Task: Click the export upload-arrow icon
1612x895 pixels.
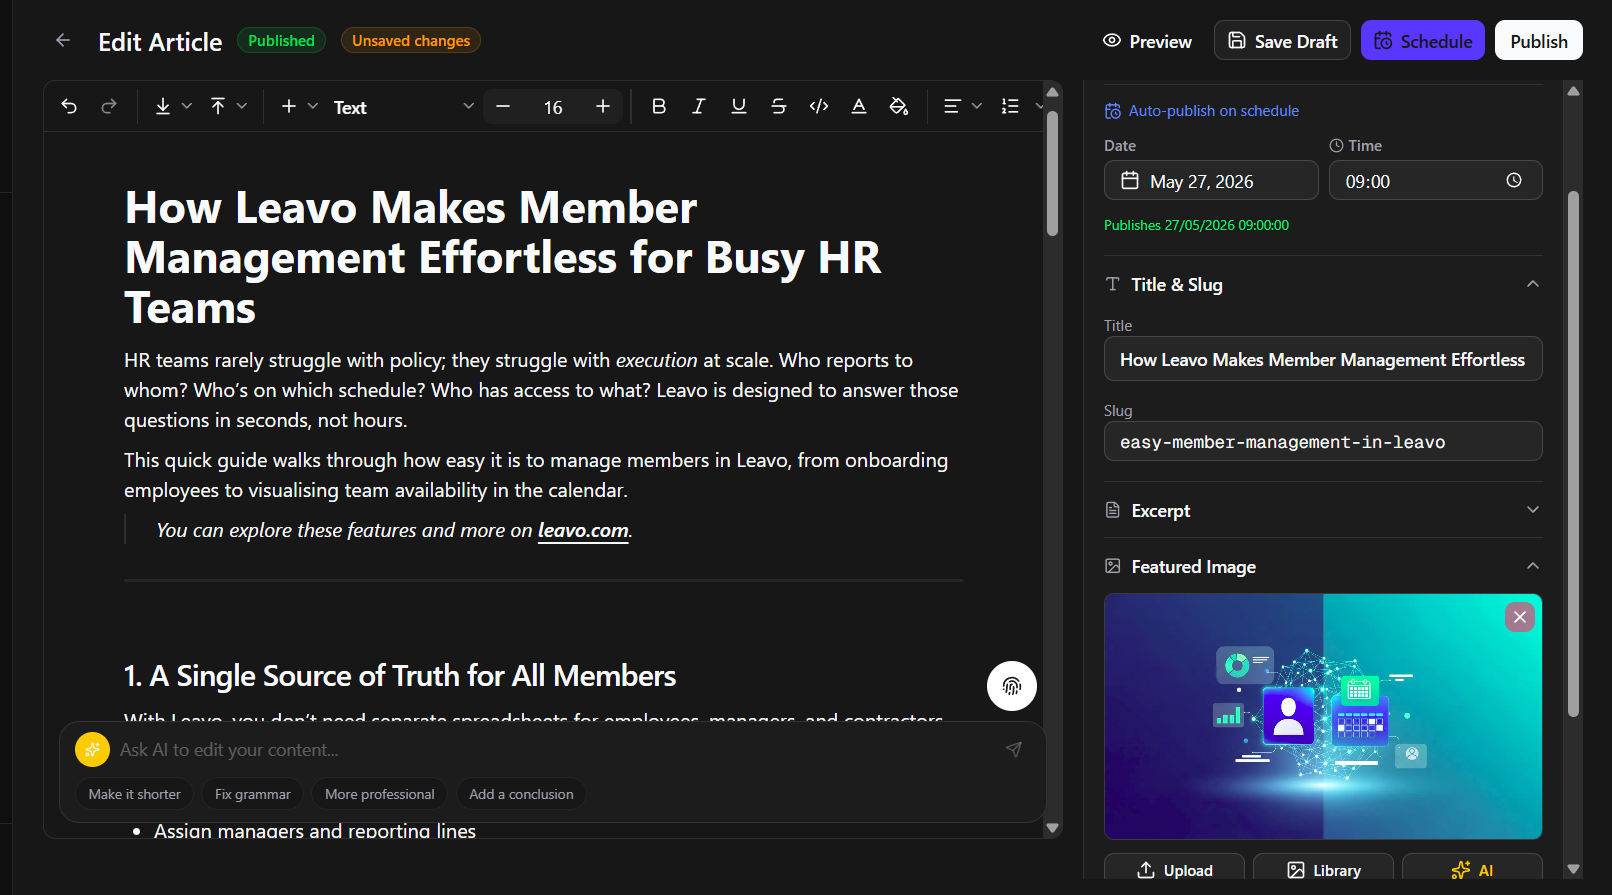Action: (x=218, y=106)
